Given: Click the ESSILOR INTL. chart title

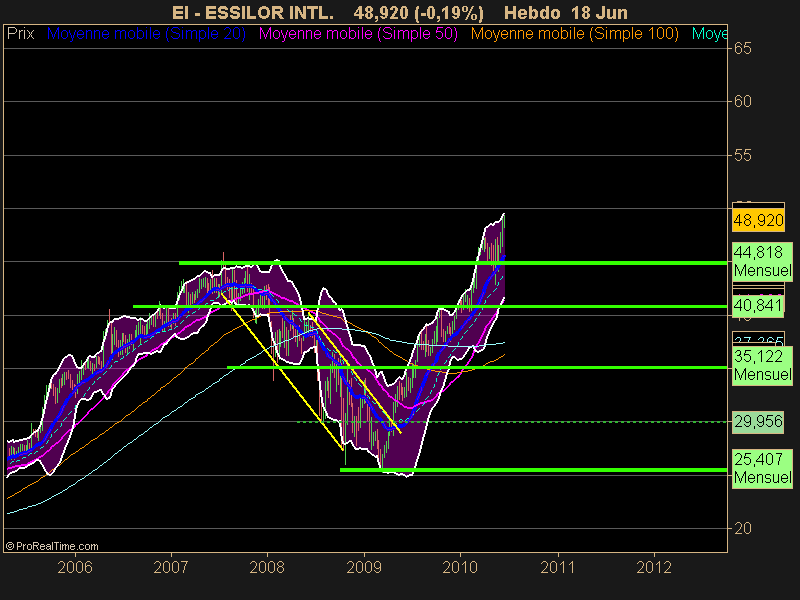Looking at the screenshot, I should (x=253, y=12).
